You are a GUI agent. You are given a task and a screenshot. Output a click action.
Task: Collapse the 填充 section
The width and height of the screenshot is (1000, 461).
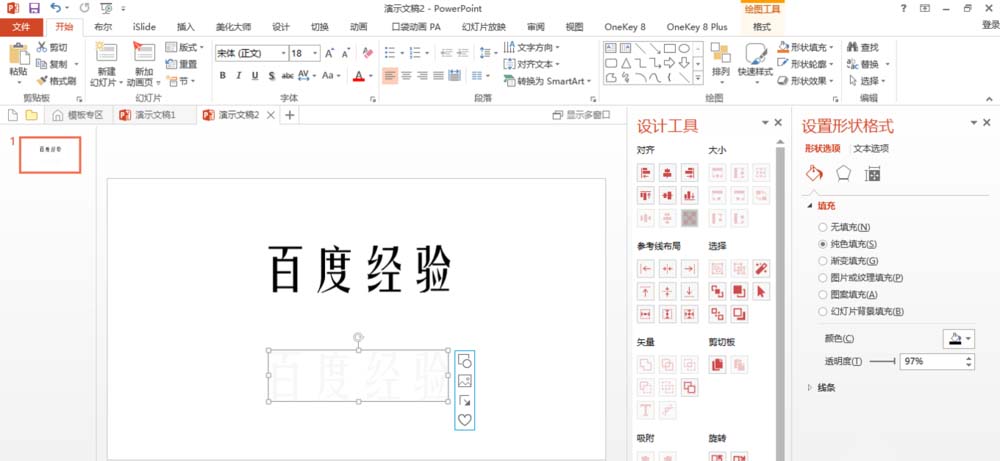tap(810, 206)
